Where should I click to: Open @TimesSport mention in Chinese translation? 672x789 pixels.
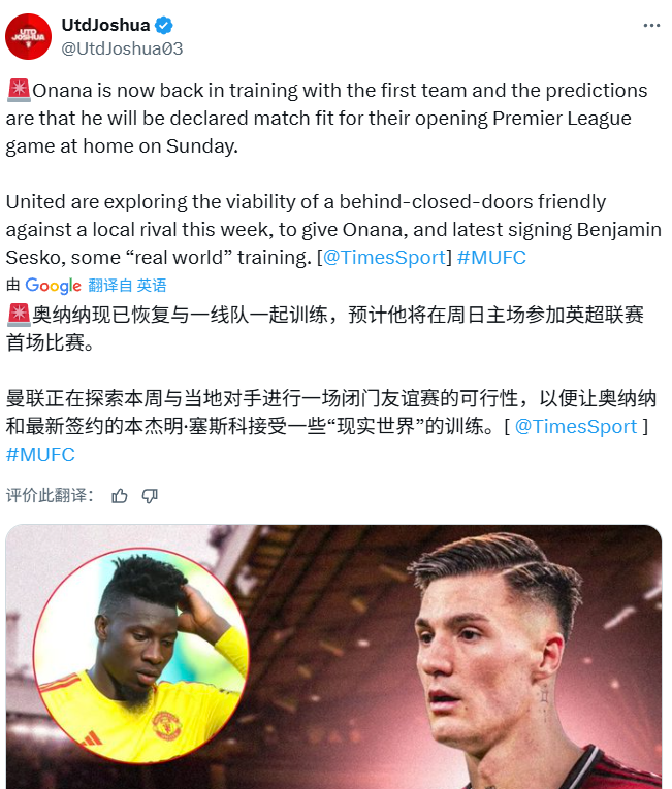tap(576, 427)
